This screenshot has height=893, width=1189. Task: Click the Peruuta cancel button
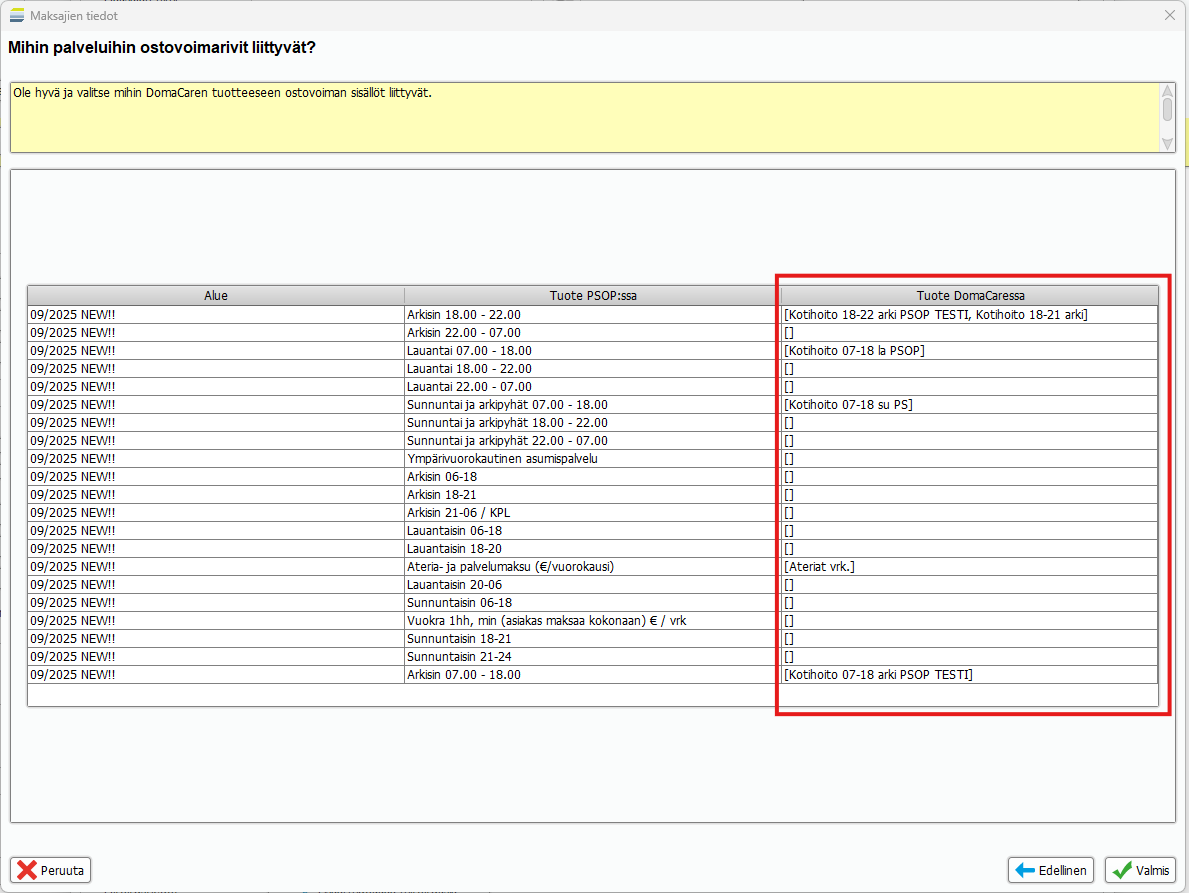51,870
